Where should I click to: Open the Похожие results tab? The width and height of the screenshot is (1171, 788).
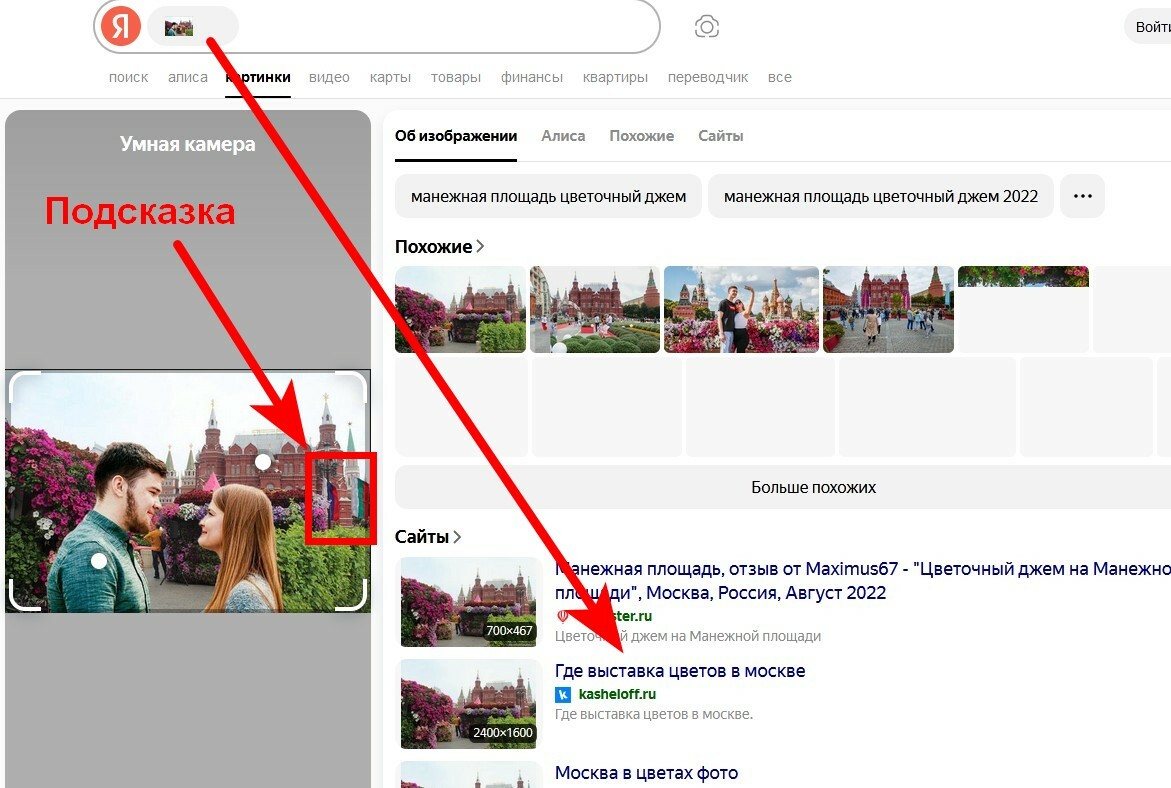click(x=642, y=136)
